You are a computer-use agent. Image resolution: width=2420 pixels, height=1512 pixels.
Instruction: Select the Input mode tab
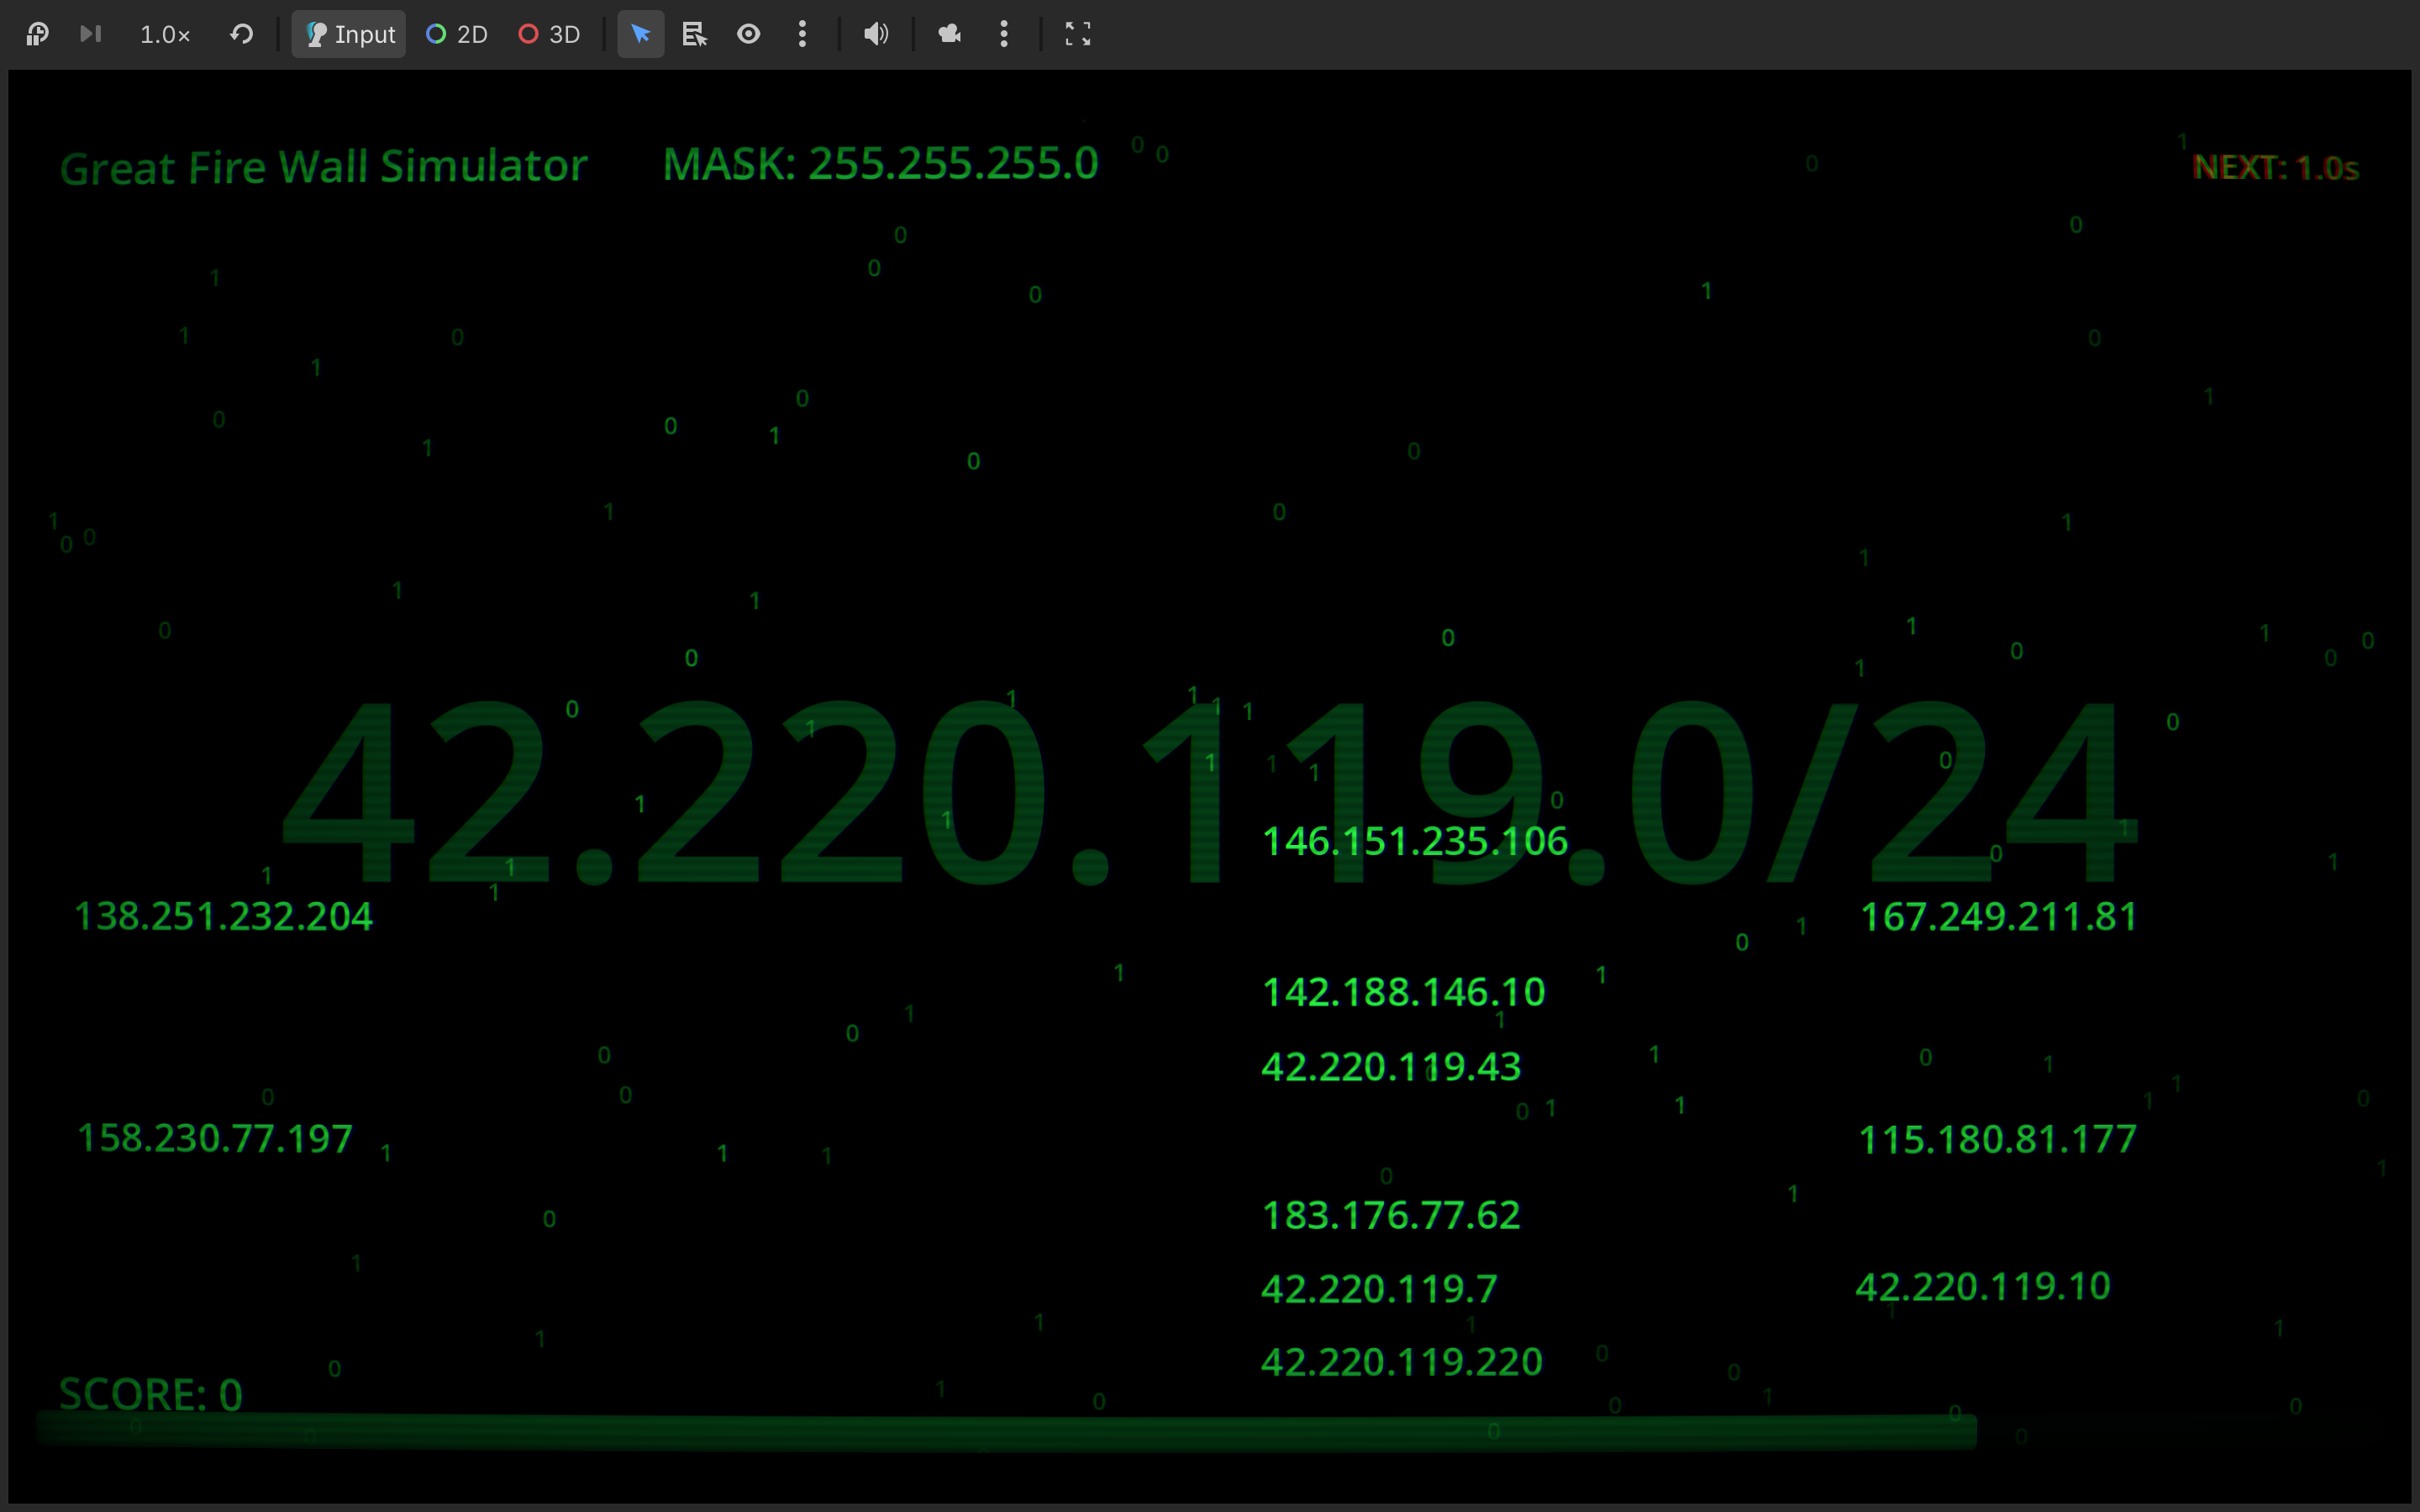349,34
